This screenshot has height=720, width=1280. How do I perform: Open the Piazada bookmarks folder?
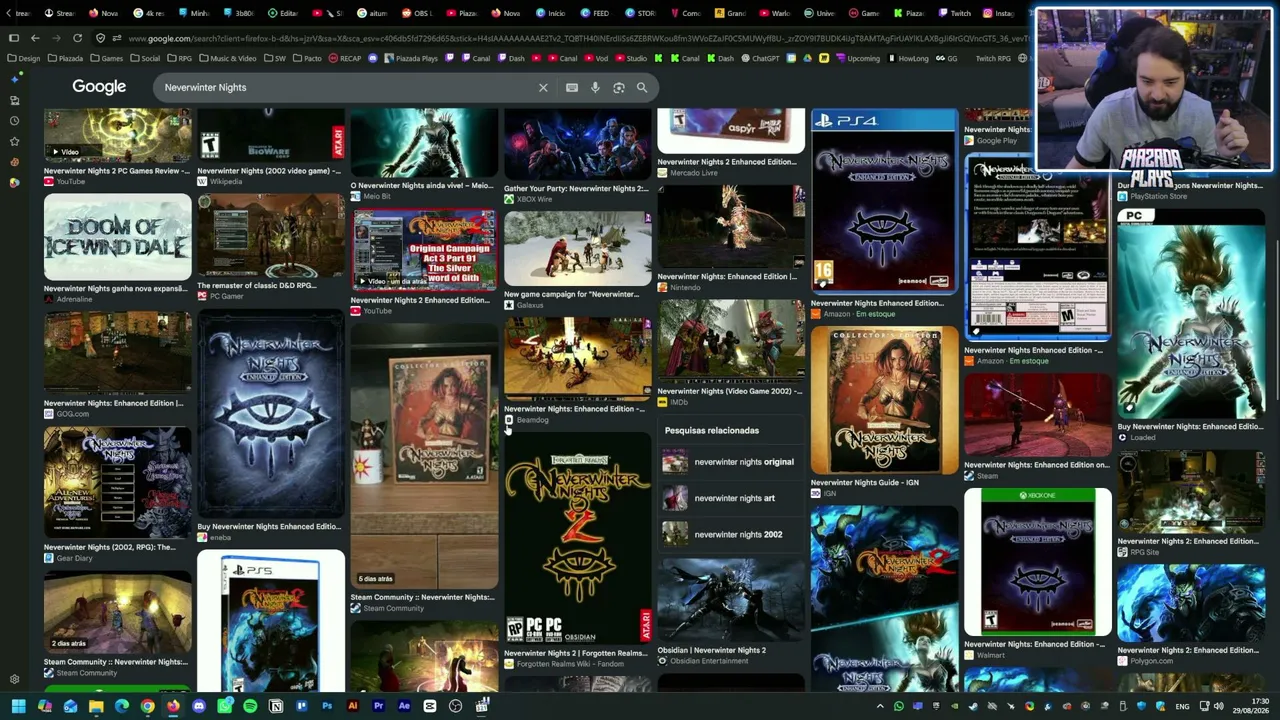(66, 58)
